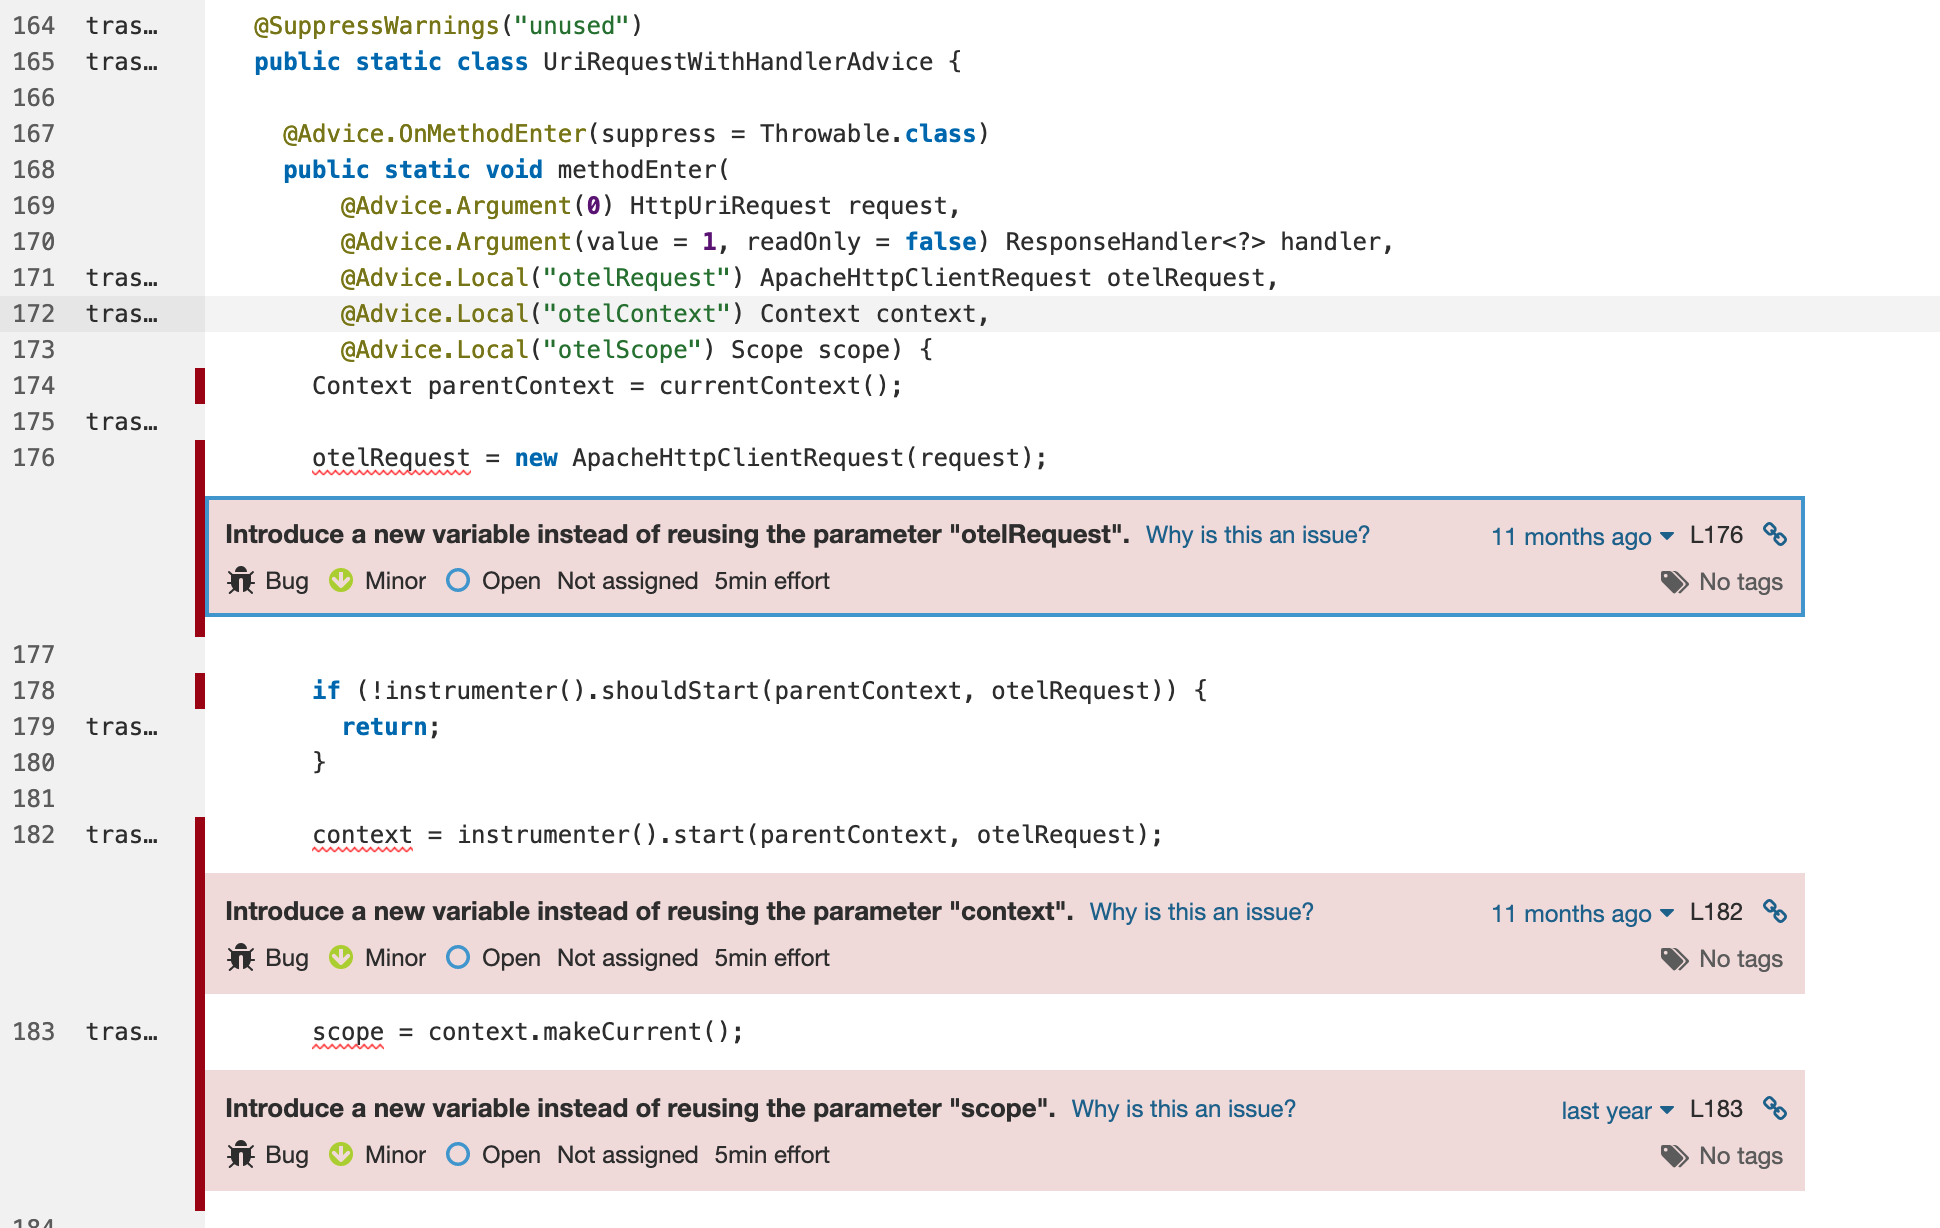
Task: Edit 'No tags' on L183 issue
Action: tap(1740, 1156)
